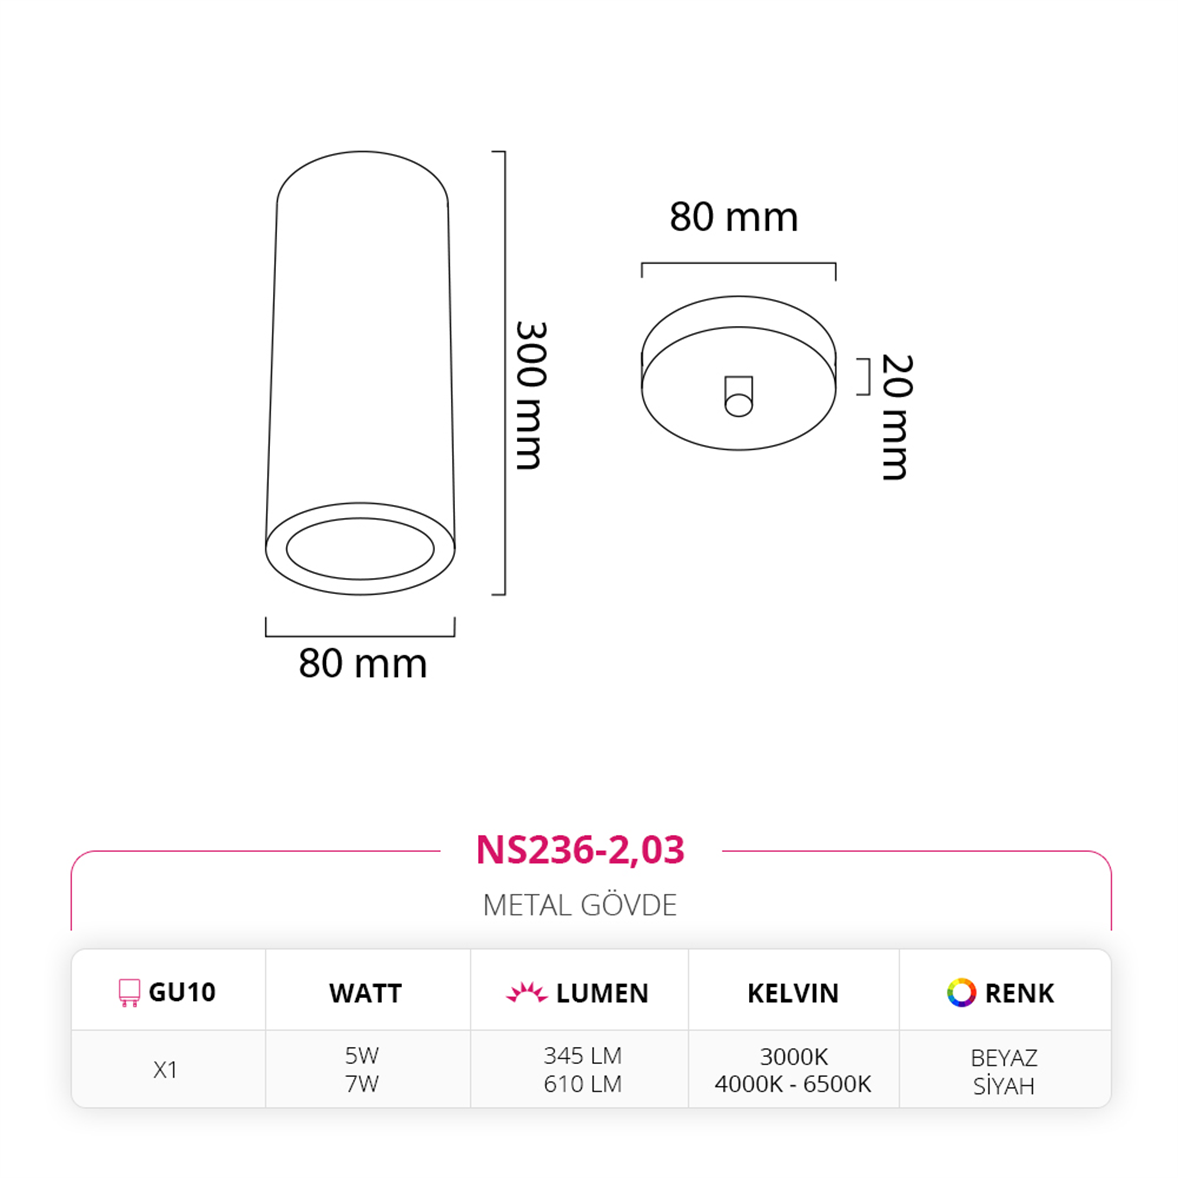
Task: Click the 20 mm thickness label
Action: 896,417
